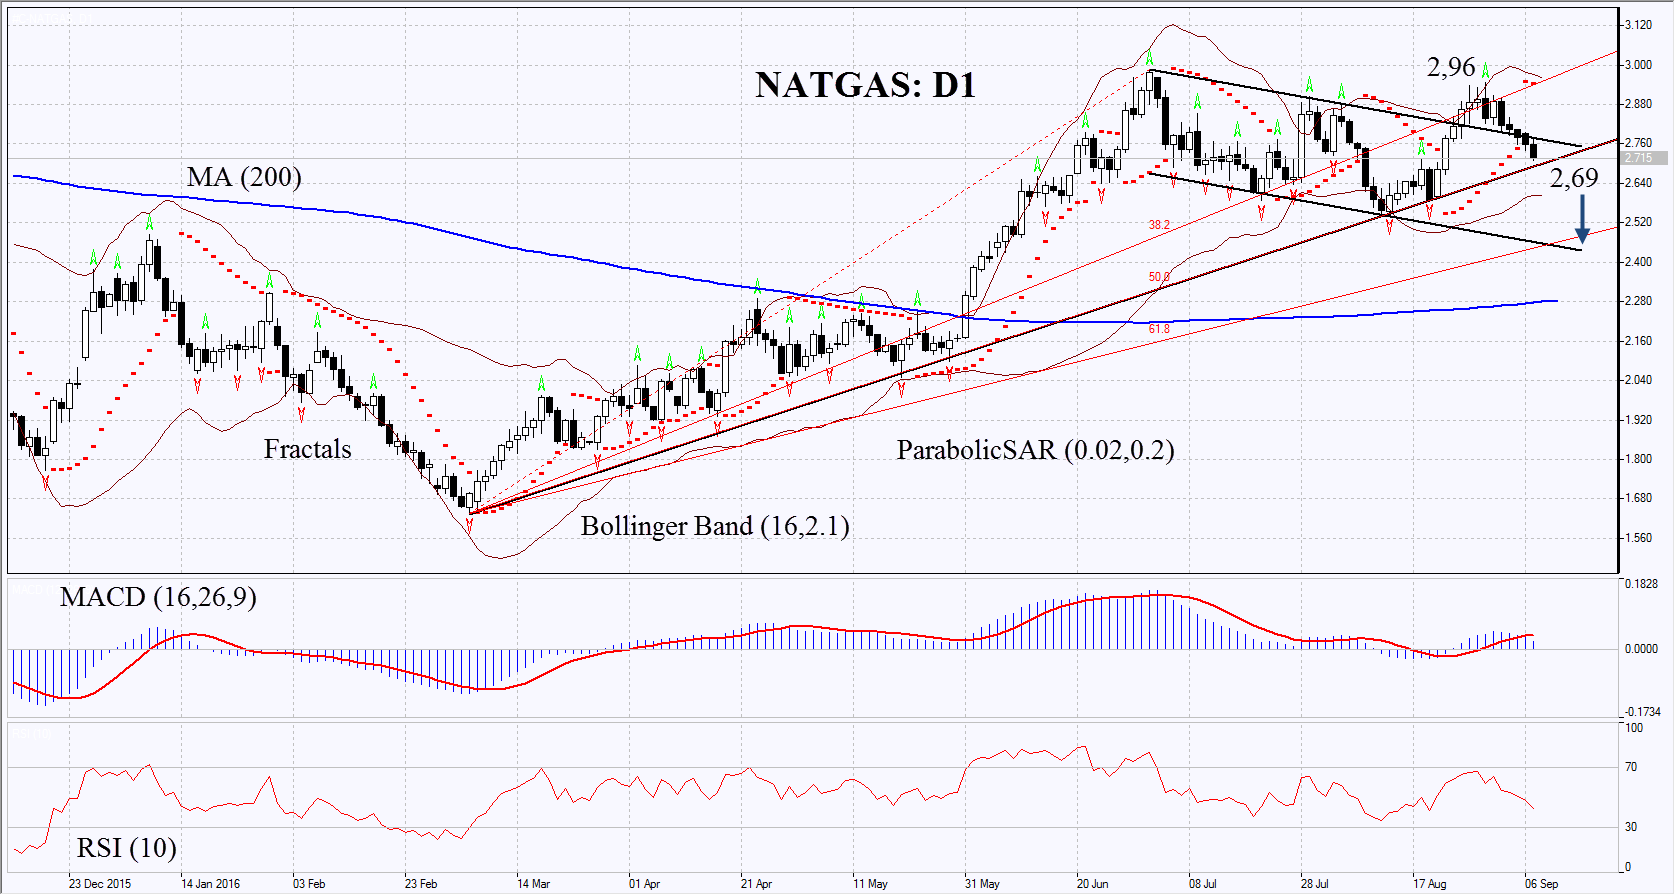The image size is (1675, 895).
Task: Click the 20 Jun date label
Action: pos(1092,884)
